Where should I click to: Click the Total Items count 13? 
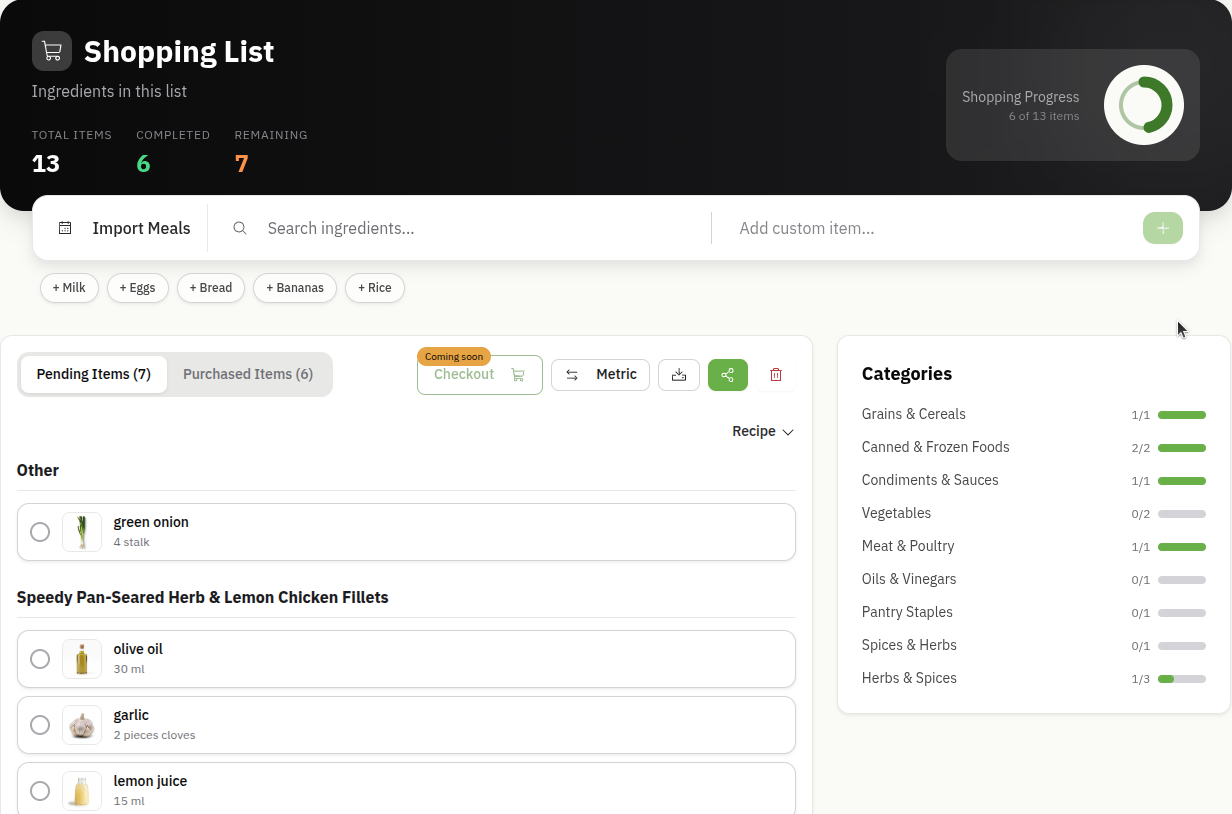pos(46,164)
